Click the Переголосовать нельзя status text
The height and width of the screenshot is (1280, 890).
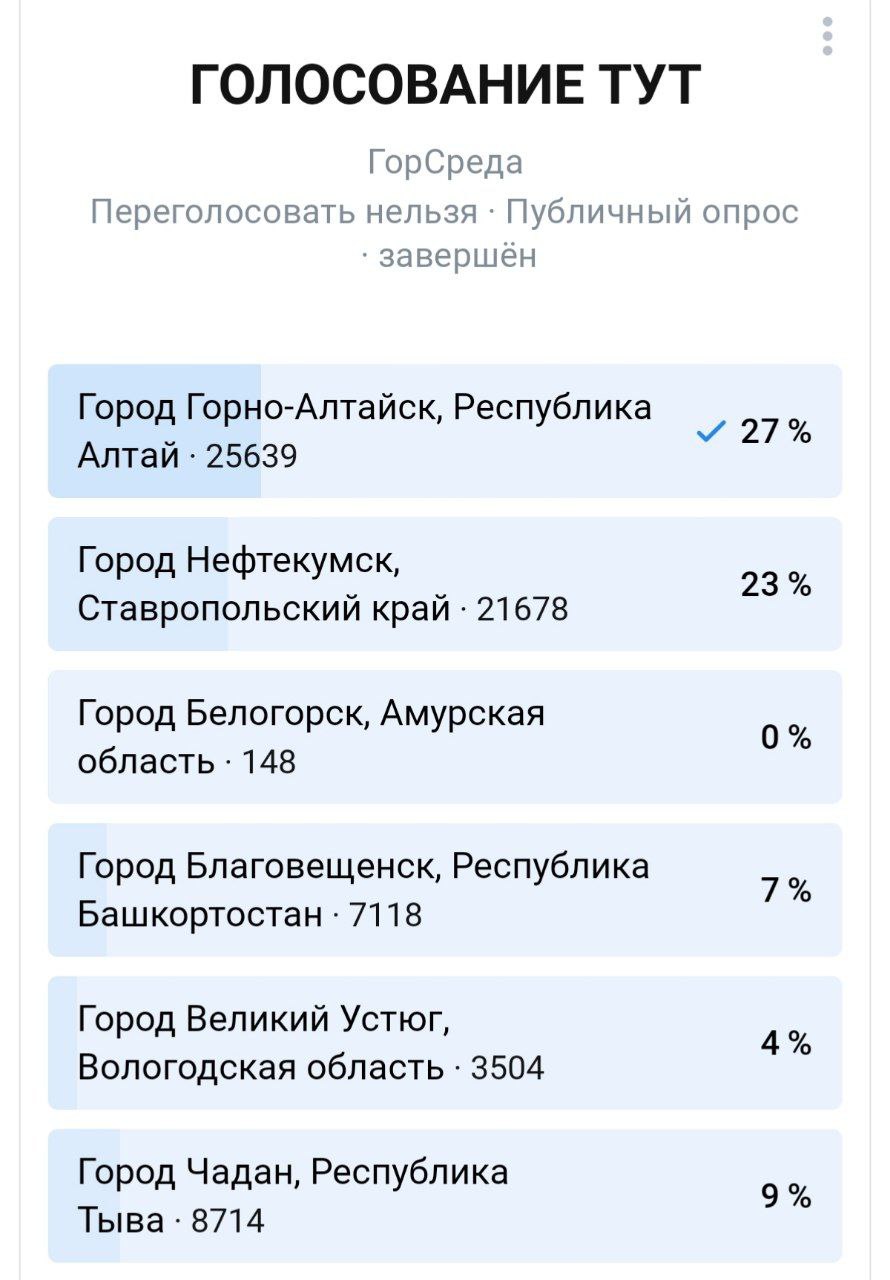(284, 212)
